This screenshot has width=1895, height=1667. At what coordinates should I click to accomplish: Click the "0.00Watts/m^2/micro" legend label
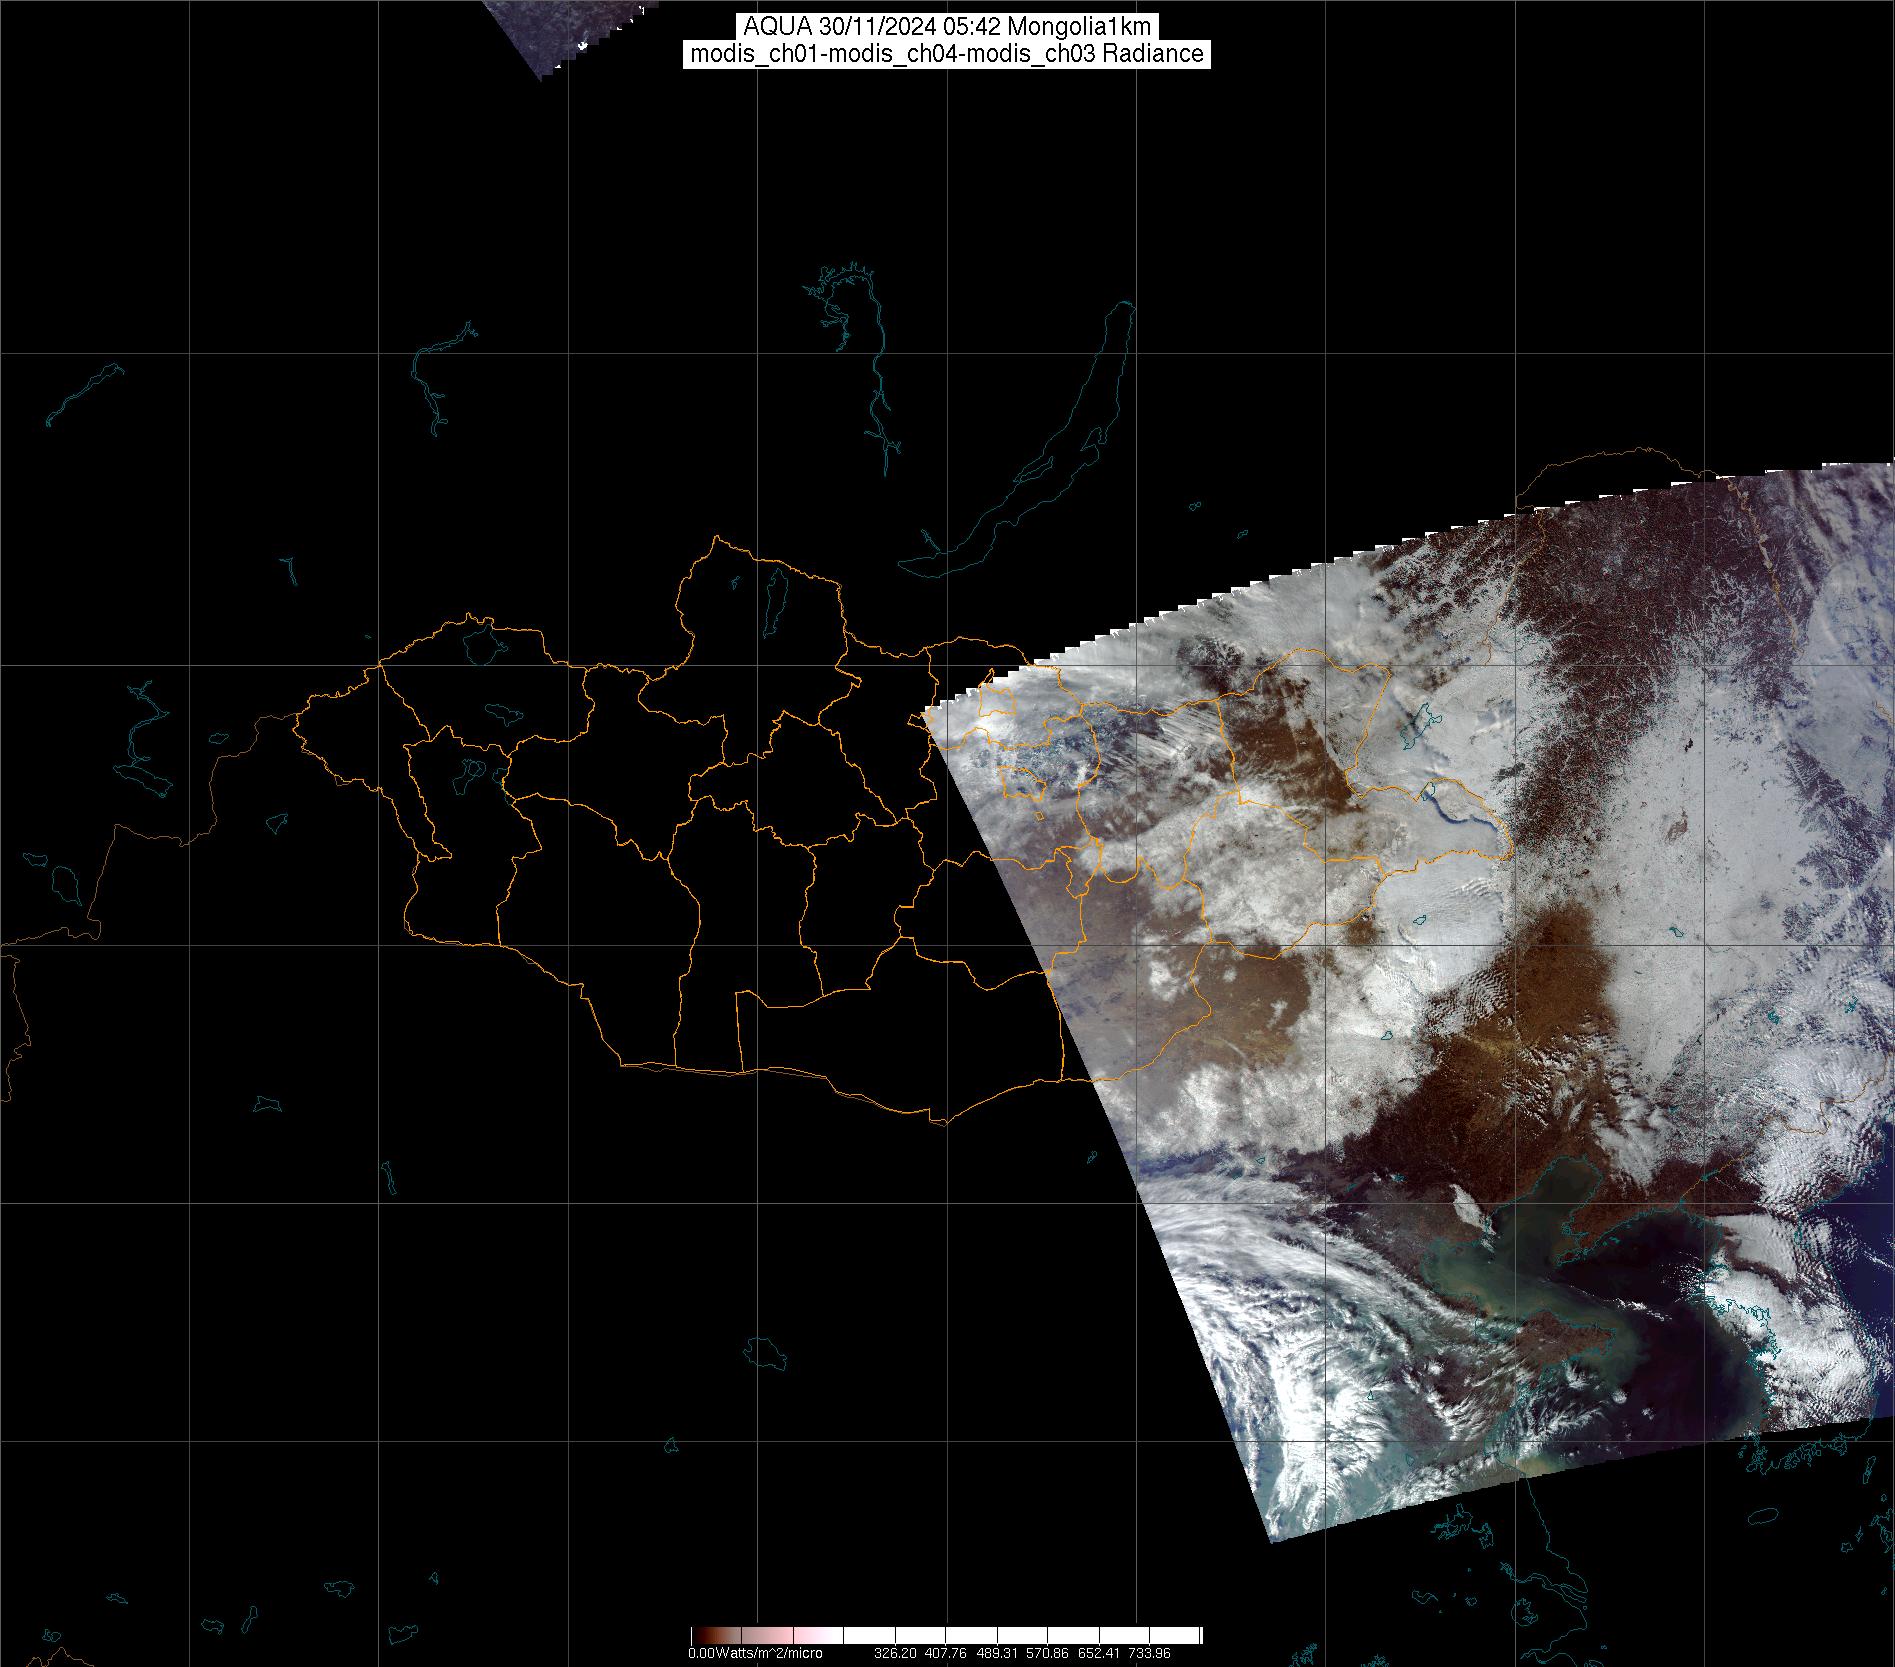[755, 1653]
